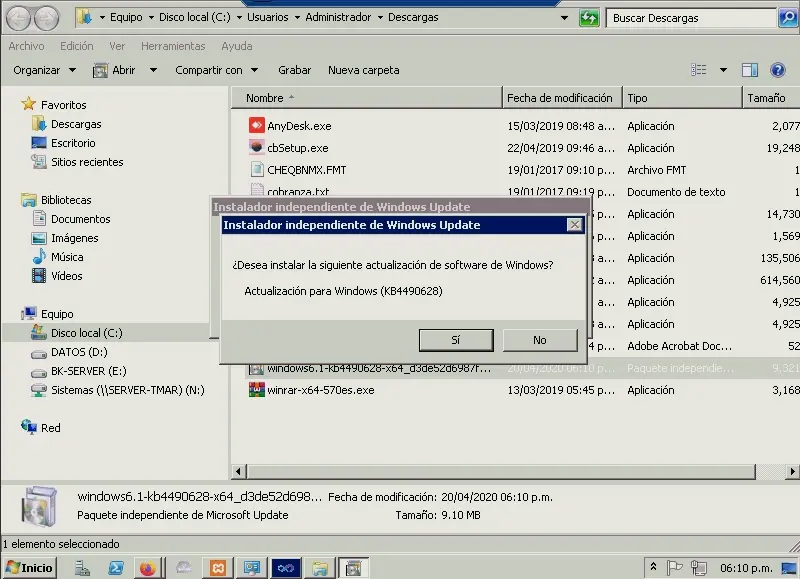The height and width of the screenshot is (579, 800).
Task: Toggle the preview pane icon
Action: 749,70
